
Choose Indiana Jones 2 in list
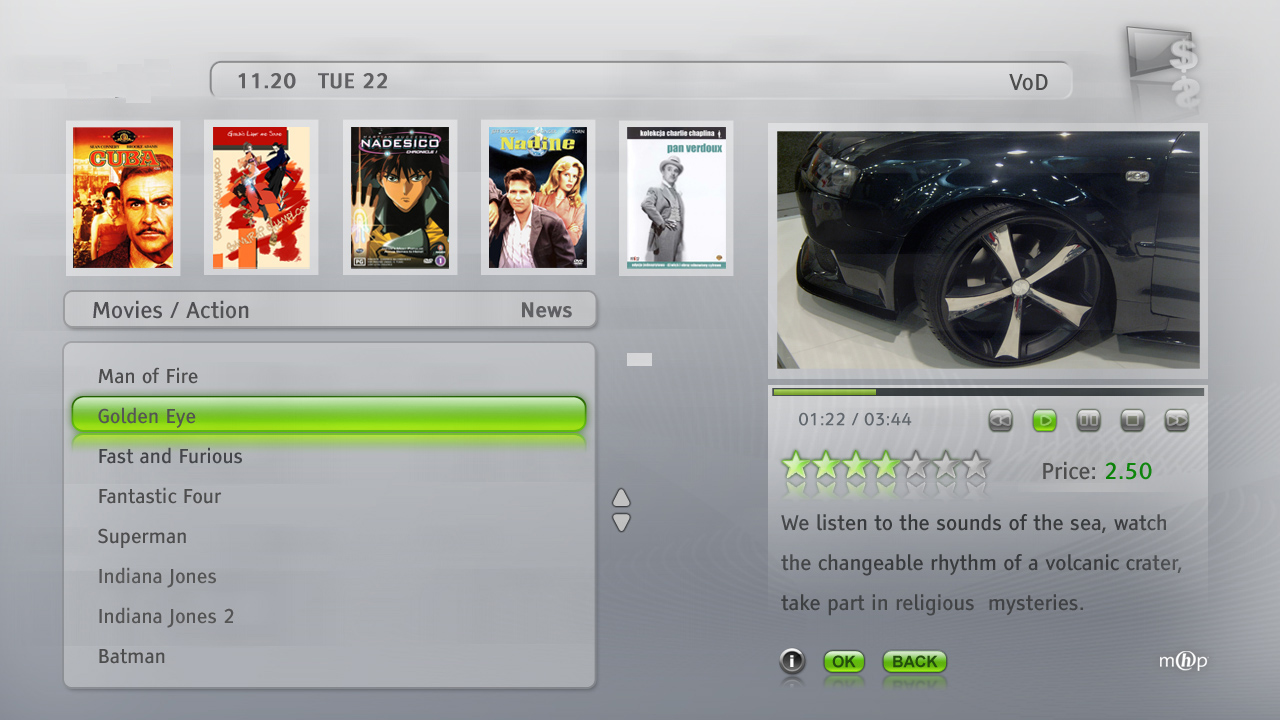point(166,616)
